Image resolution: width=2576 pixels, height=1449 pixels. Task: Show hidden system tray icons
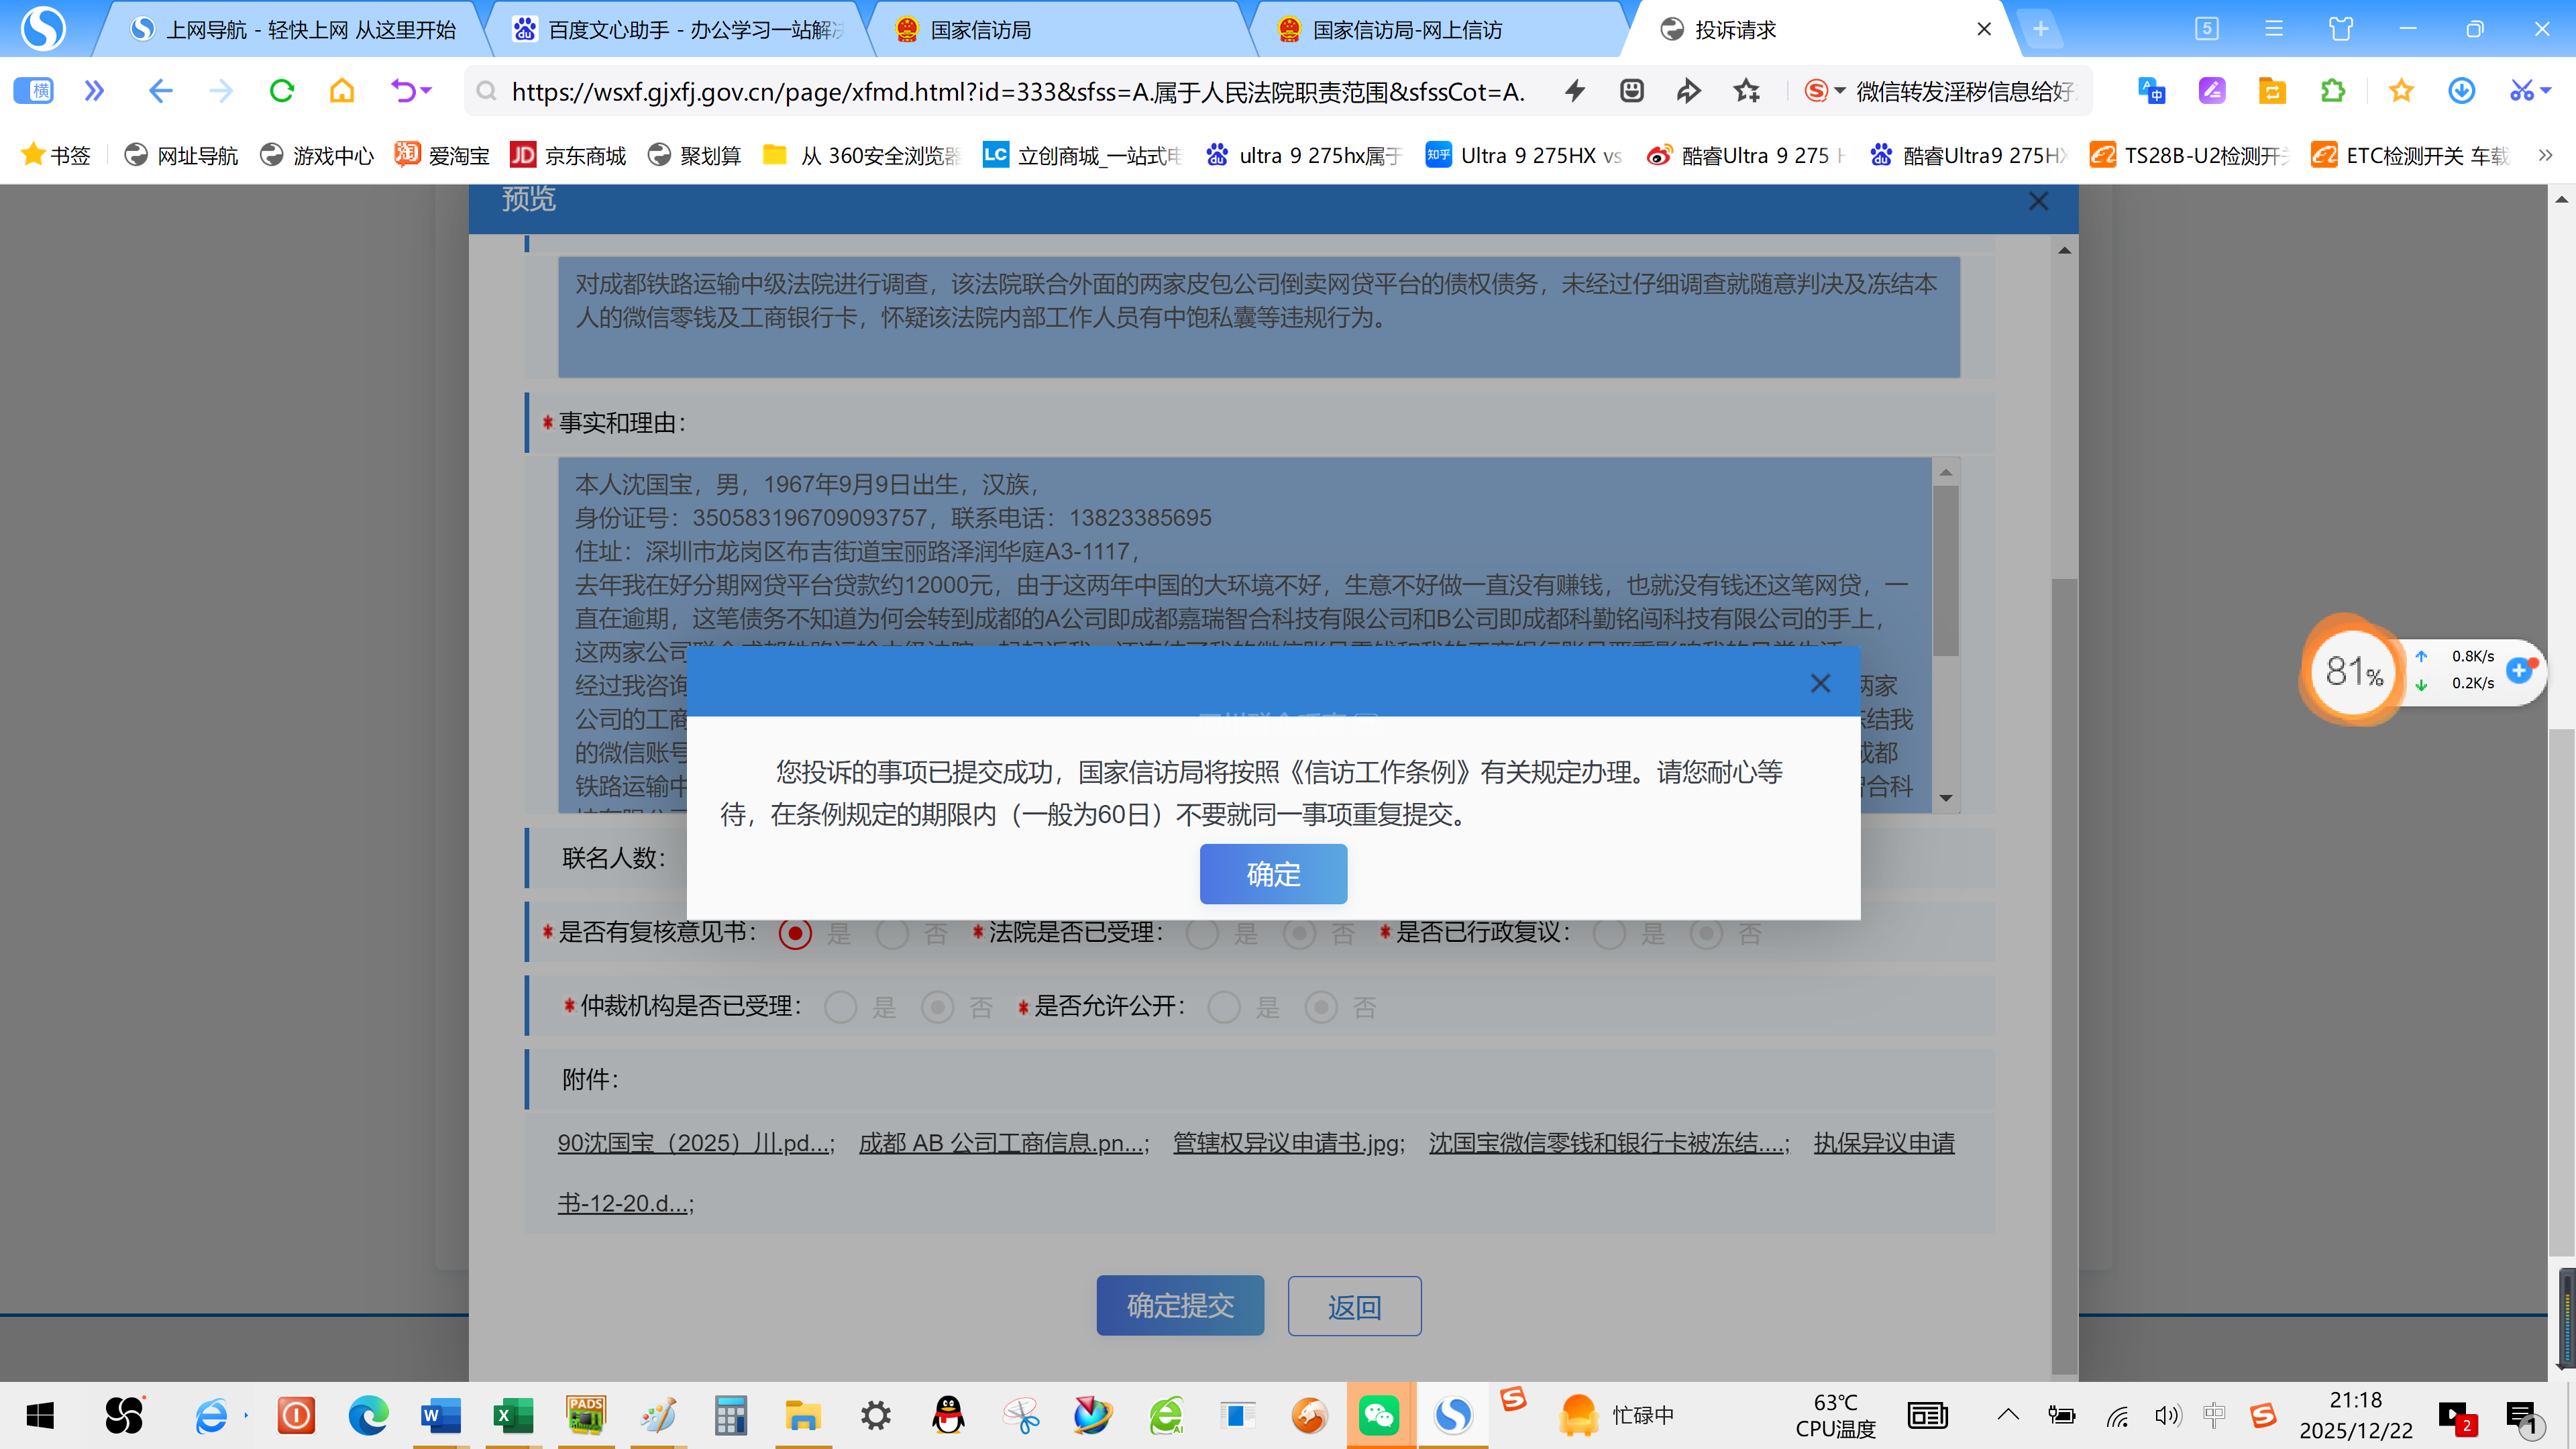[x=2007, y=1414]
